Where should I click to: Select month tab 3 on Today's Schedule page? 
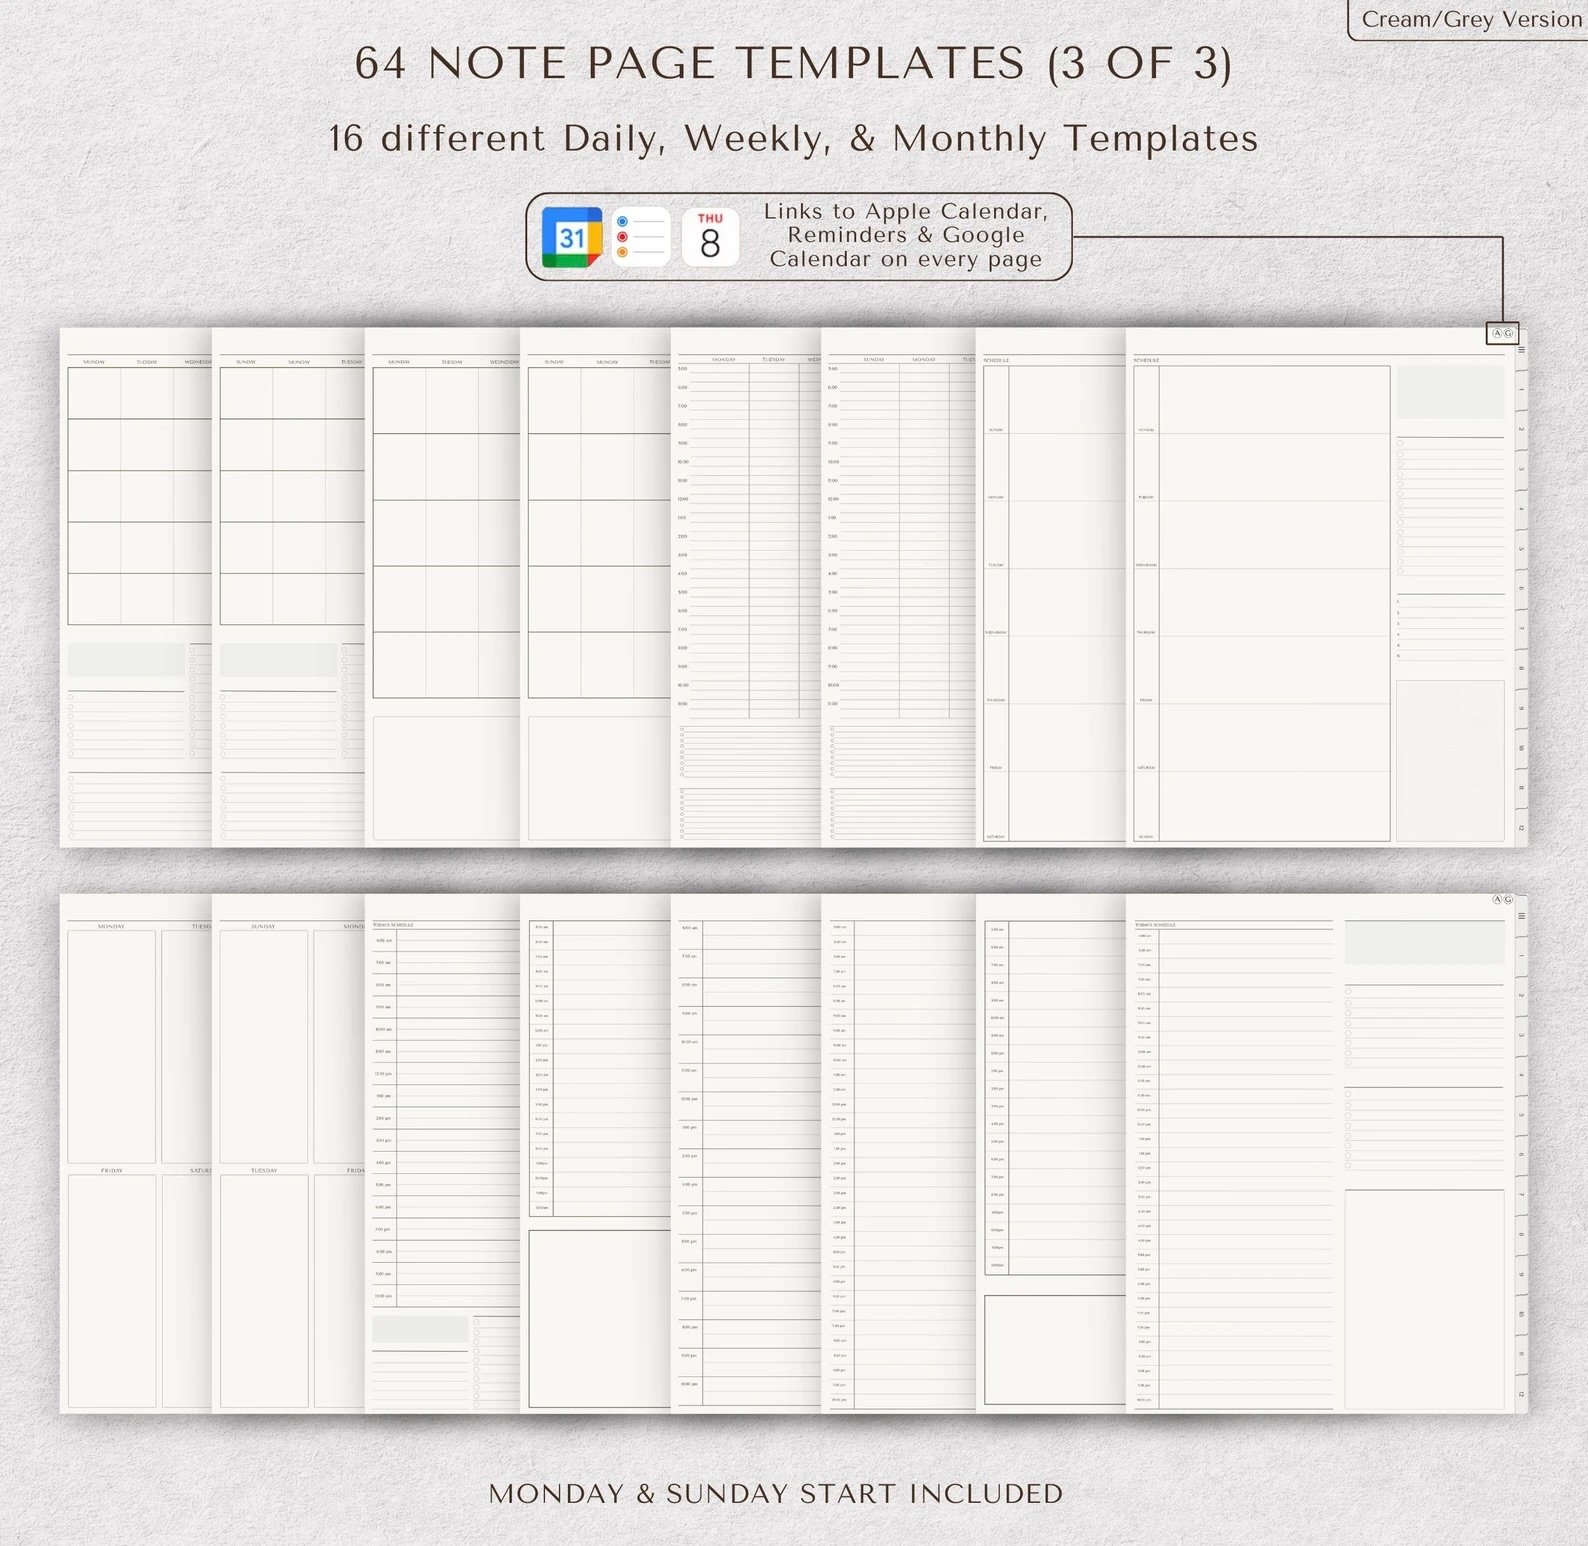coord(1521,1035)
